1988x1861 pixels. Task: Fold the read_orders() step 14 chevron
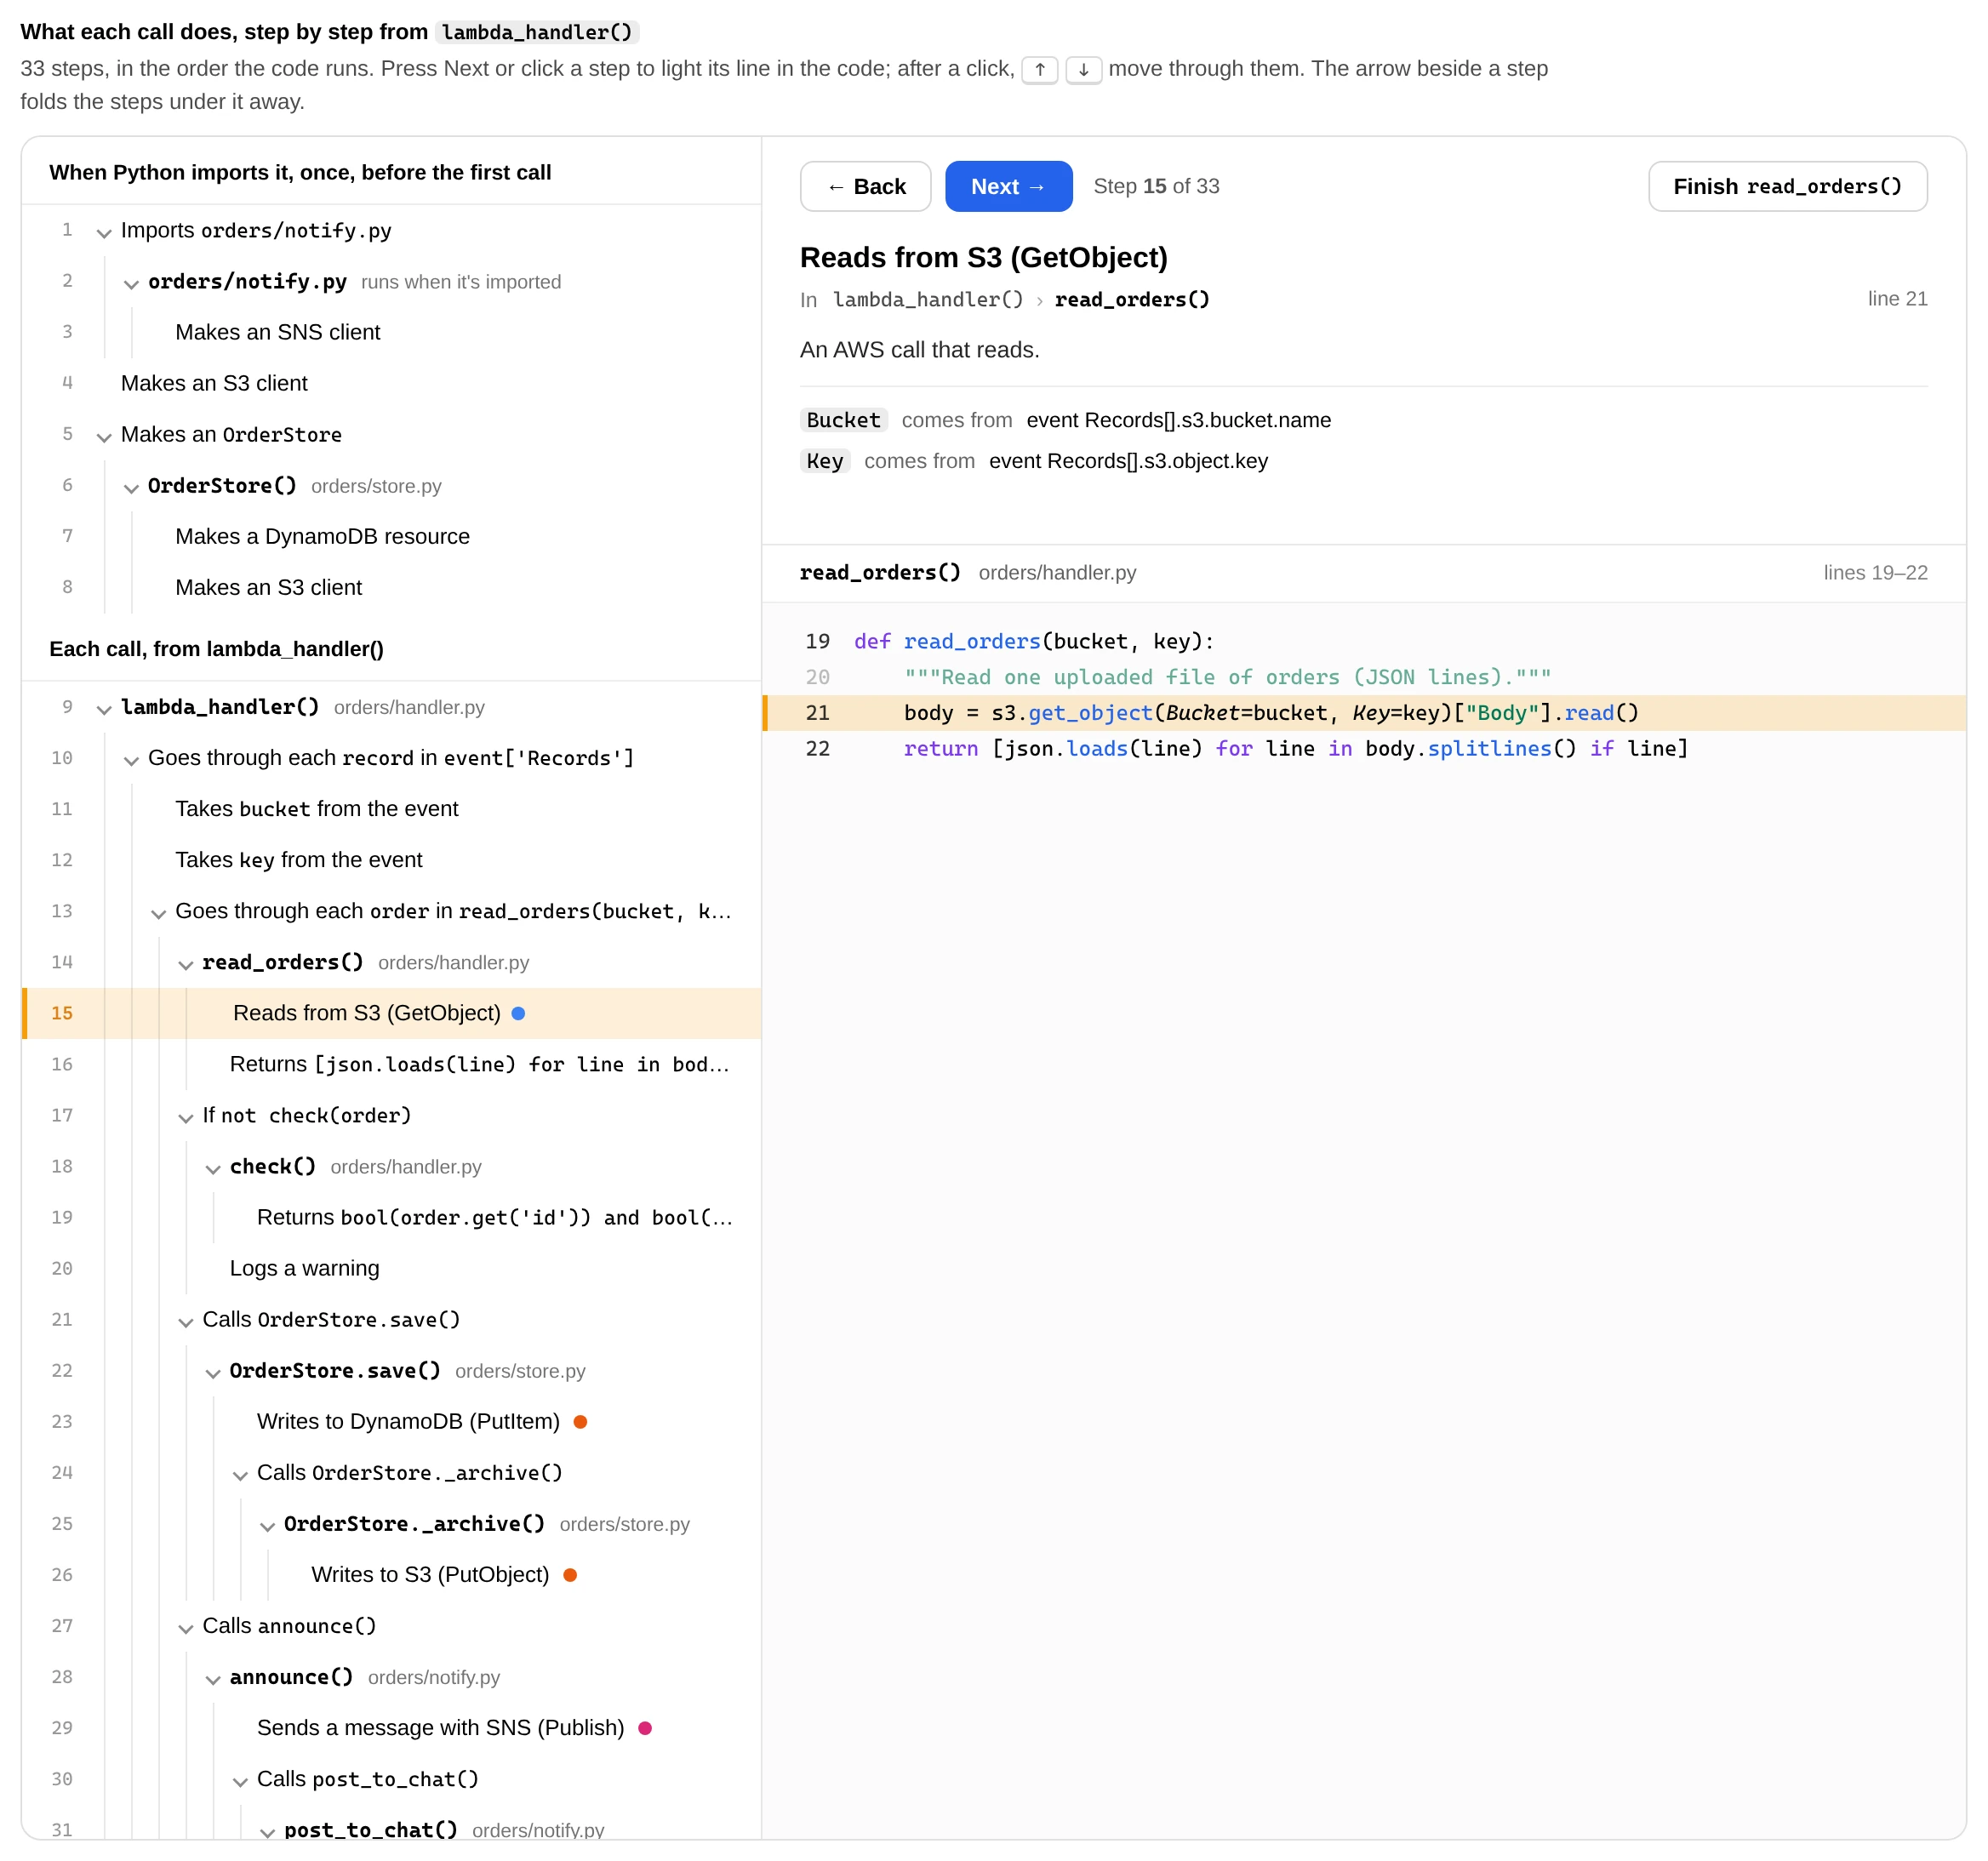(185, 964)
